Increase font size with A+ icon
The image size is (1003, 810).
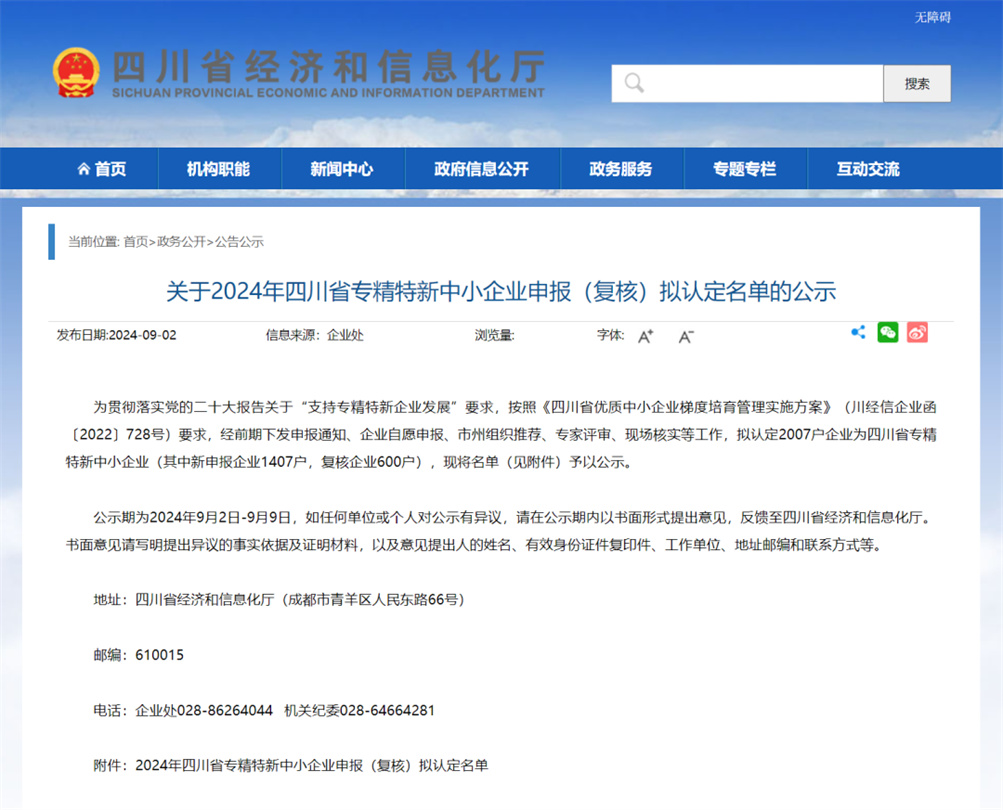coord(646,336)
